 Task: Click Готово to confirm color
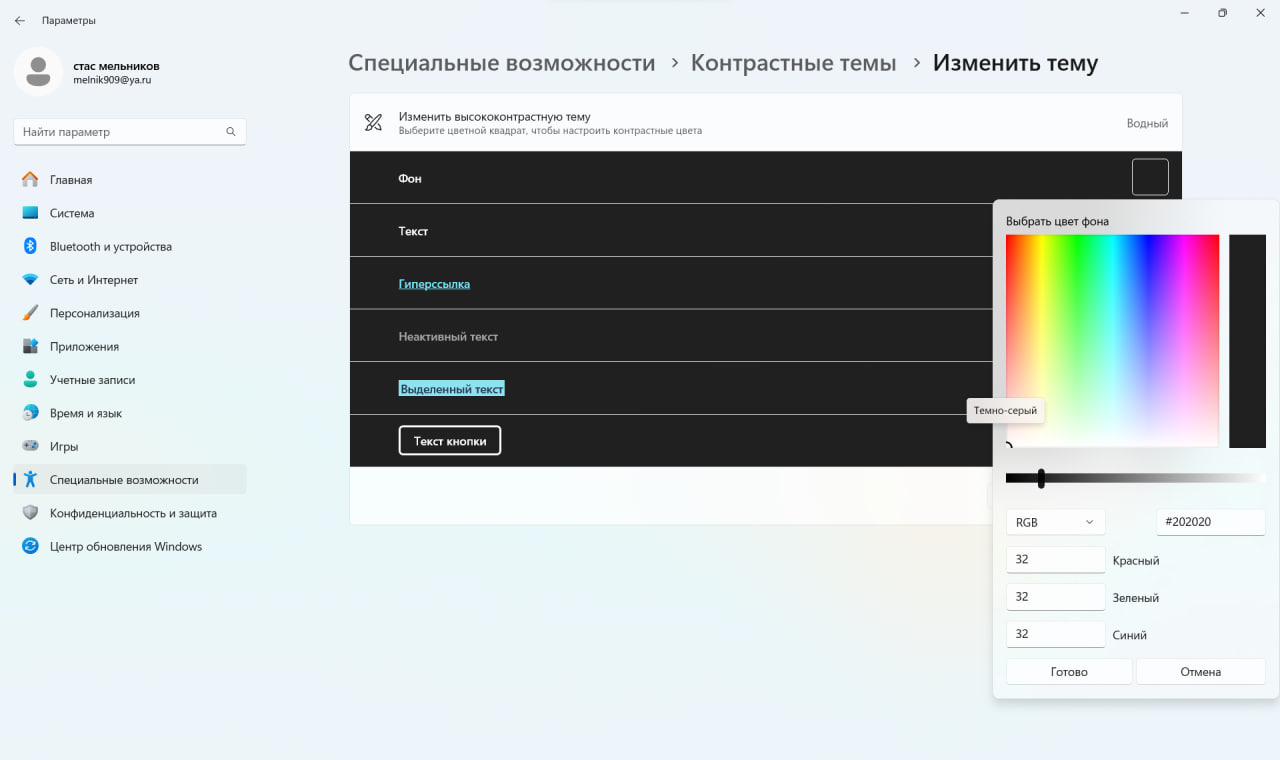[x=1069, y=672]
